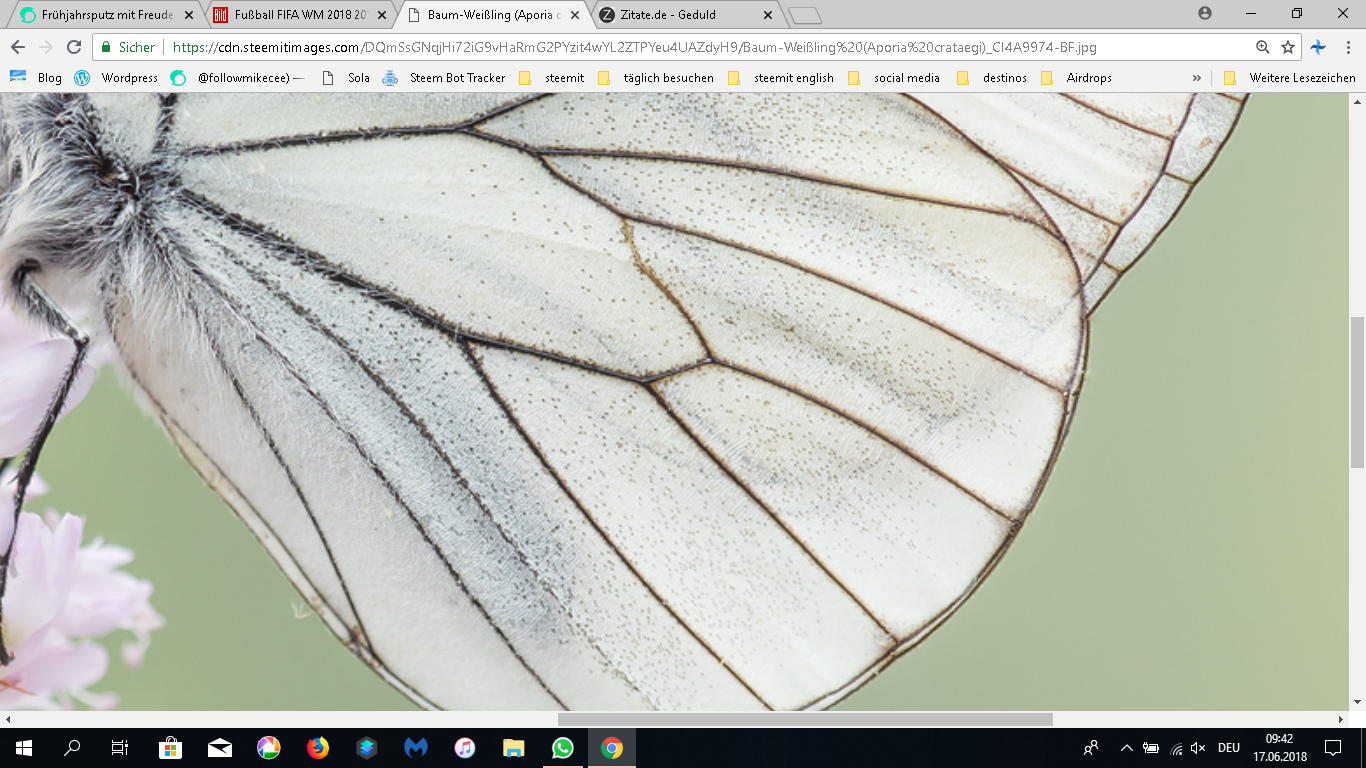This screenshot has width=1366, height=768.
Task: Click the scroll-right arrow on horizontal scrollbar
Action: [x=1341, y=719]
